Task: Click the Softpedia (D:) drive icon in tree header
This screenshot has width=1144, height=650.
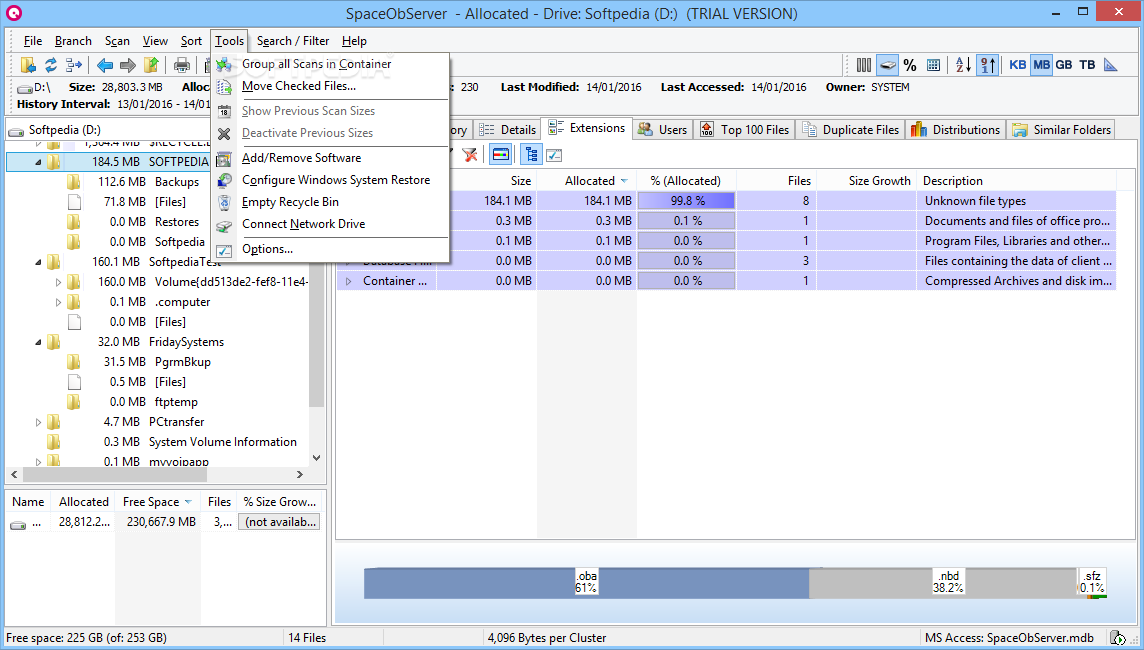Action: click(15, 131)
